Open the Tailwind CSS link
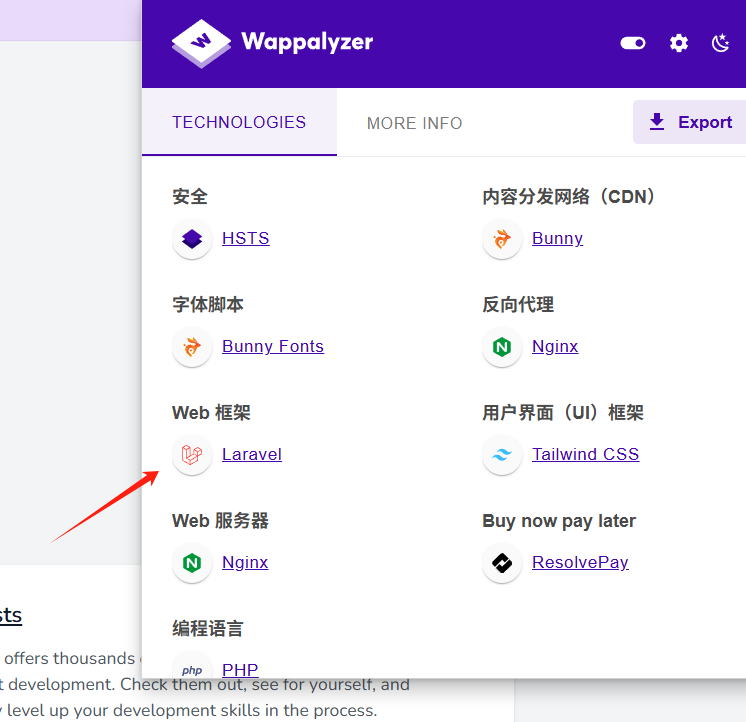Viewport: 746px width, 722px height. click(x=586, y=454)
